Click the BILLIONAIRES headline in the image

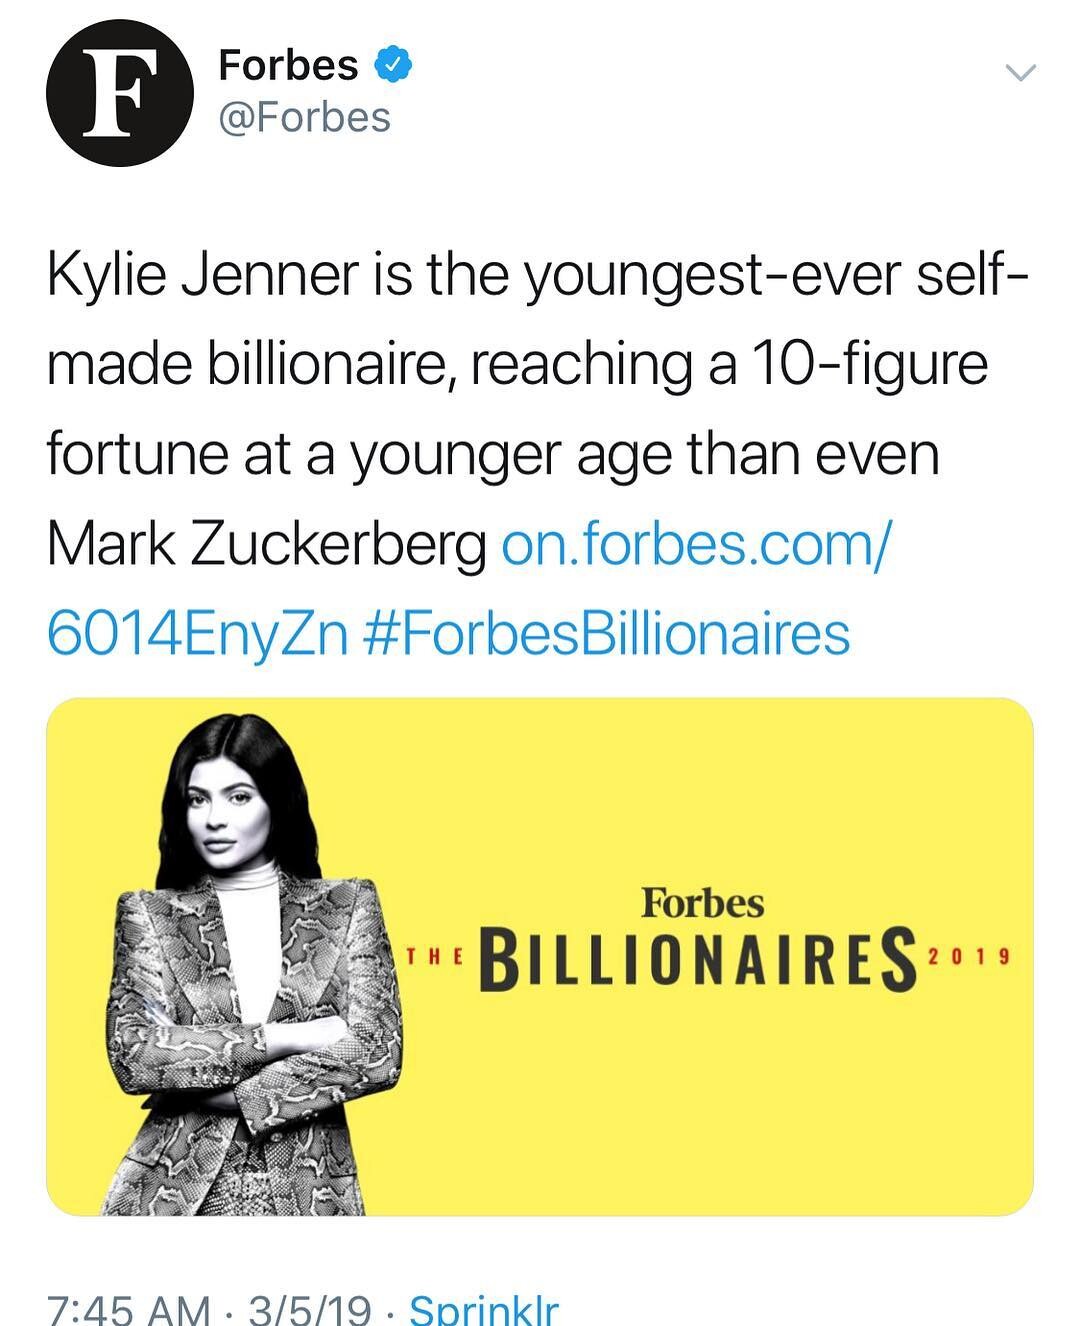tap(699, 959)
